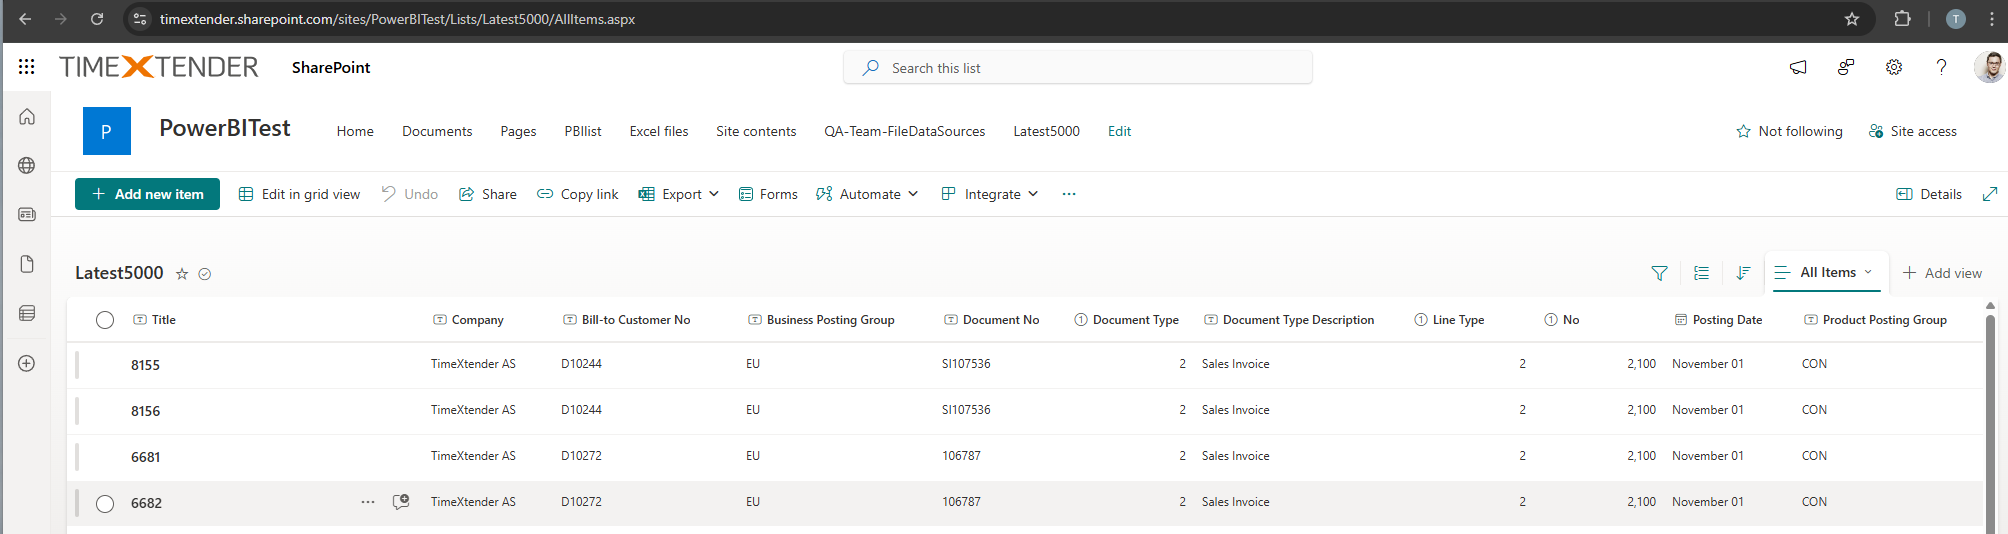Image resolution: width=2008 pixels, height=534 pixels.
Task: Toggle the select all items circle in header
Action: pyautogui.click(x=105, y=320)
